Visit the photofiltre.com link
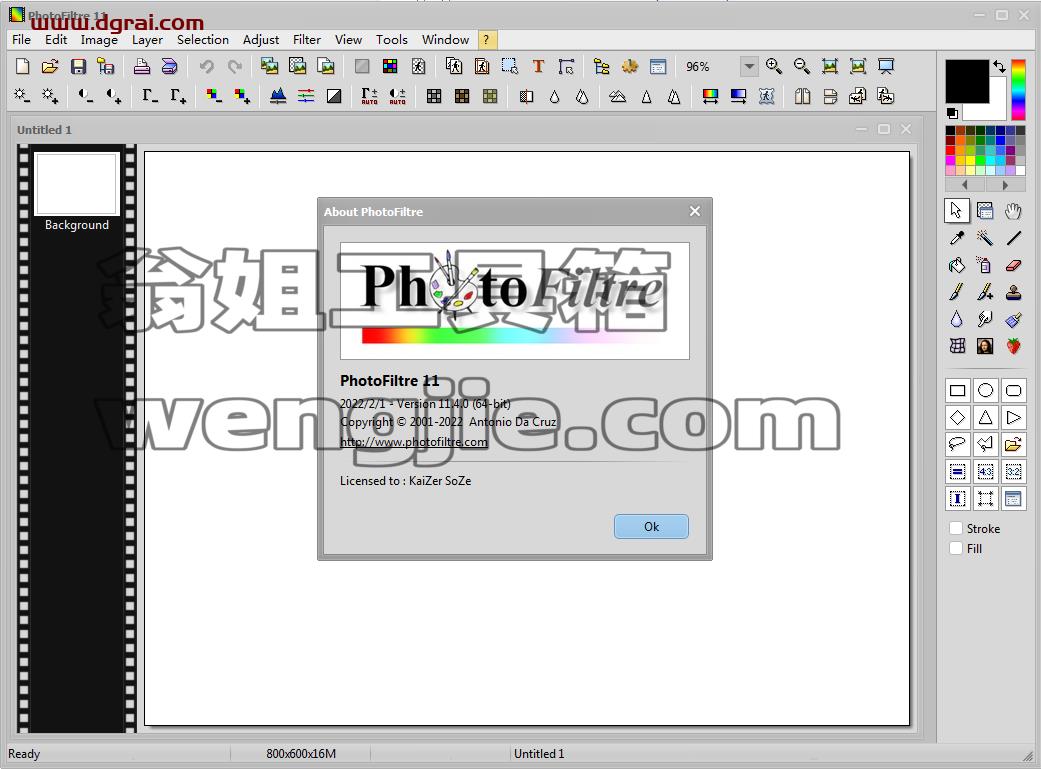 coord(414,442)
